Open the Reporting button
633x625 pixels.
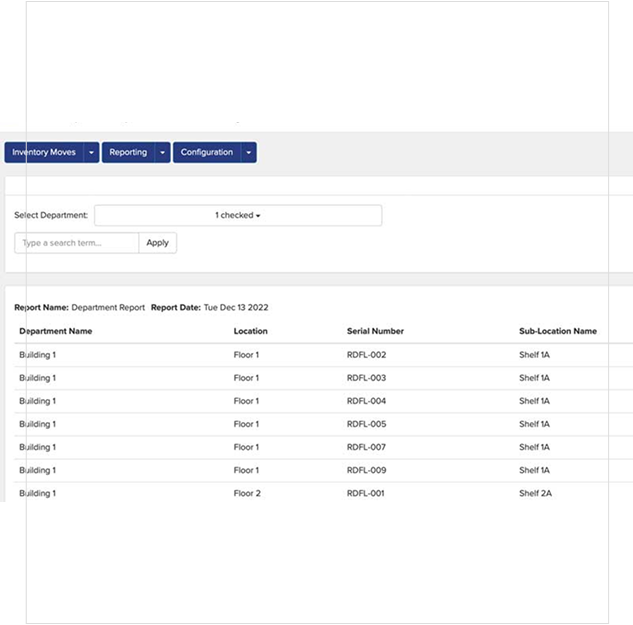[128, 152]
